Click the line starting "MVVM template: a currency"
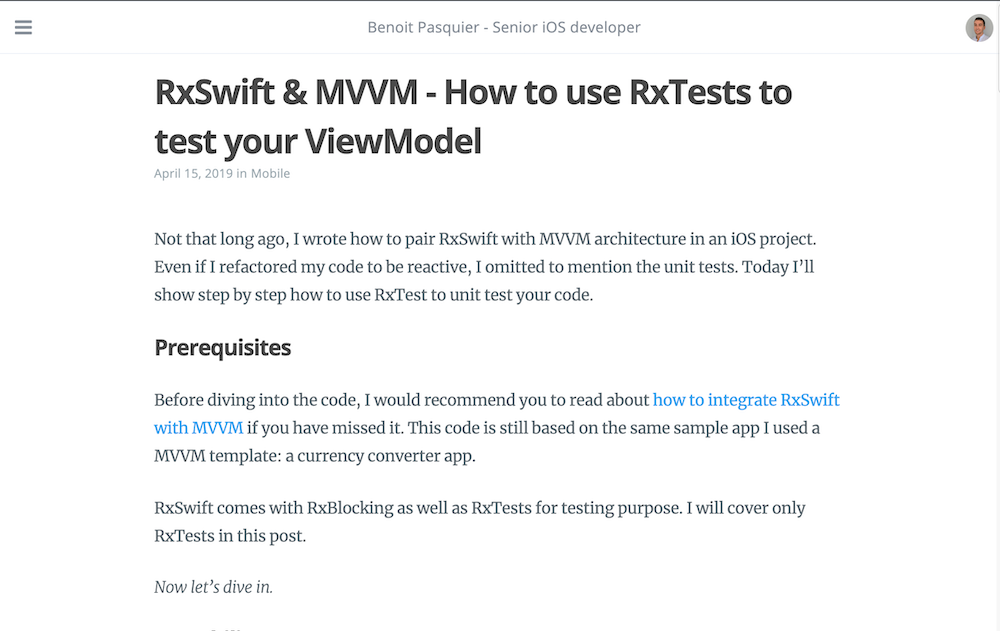The height and width of the screenshot is (631, 1000). click(x=314, y=456)
